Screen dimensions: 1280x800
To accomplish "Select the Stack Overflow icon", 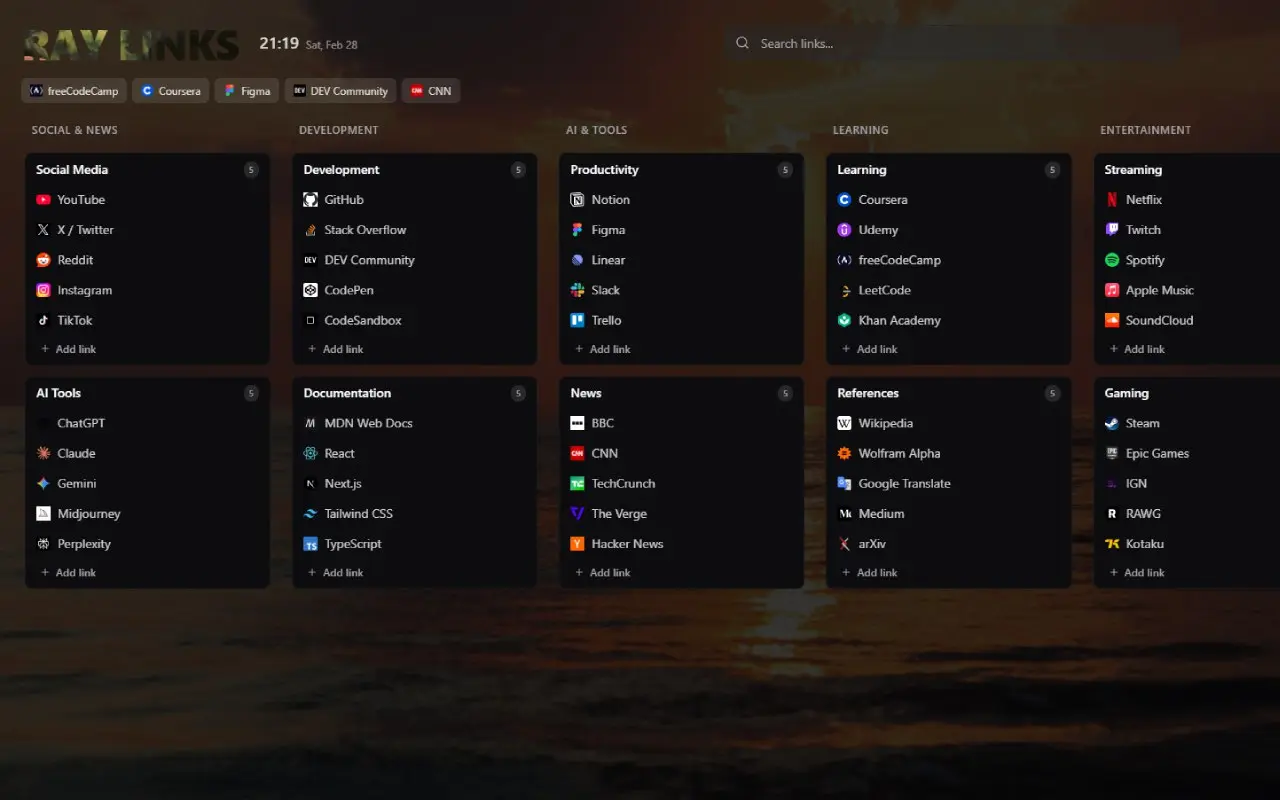I will (x=310, y=230).
